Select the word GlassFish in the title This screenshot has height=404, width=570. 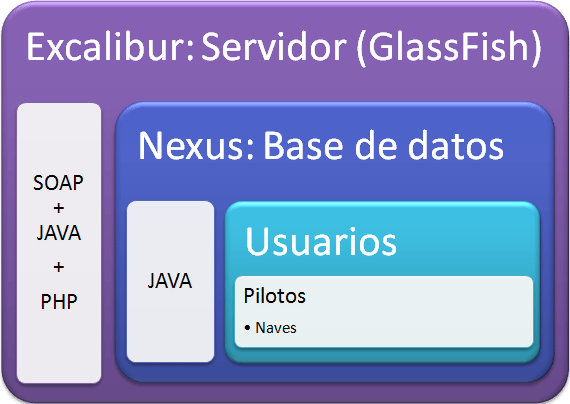448,47
